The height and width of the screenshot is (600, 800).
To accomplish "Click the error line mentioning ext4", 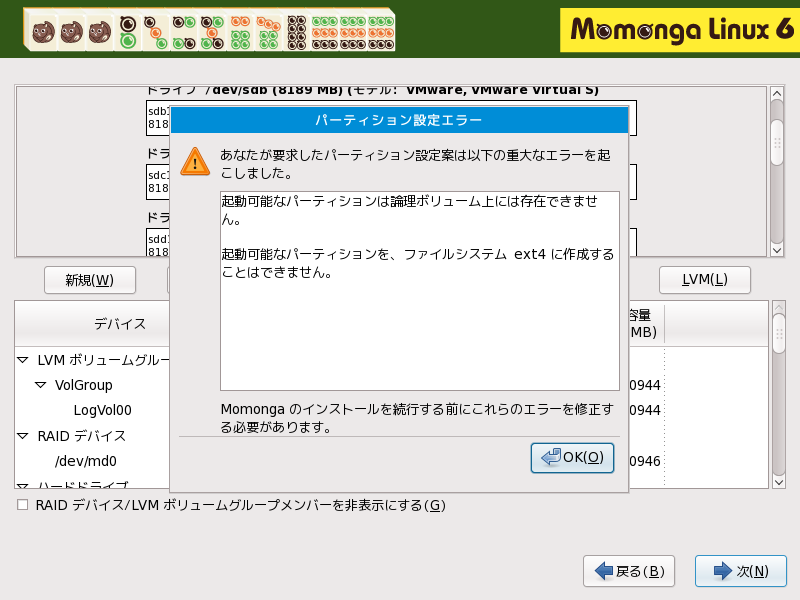I will 417,263.
